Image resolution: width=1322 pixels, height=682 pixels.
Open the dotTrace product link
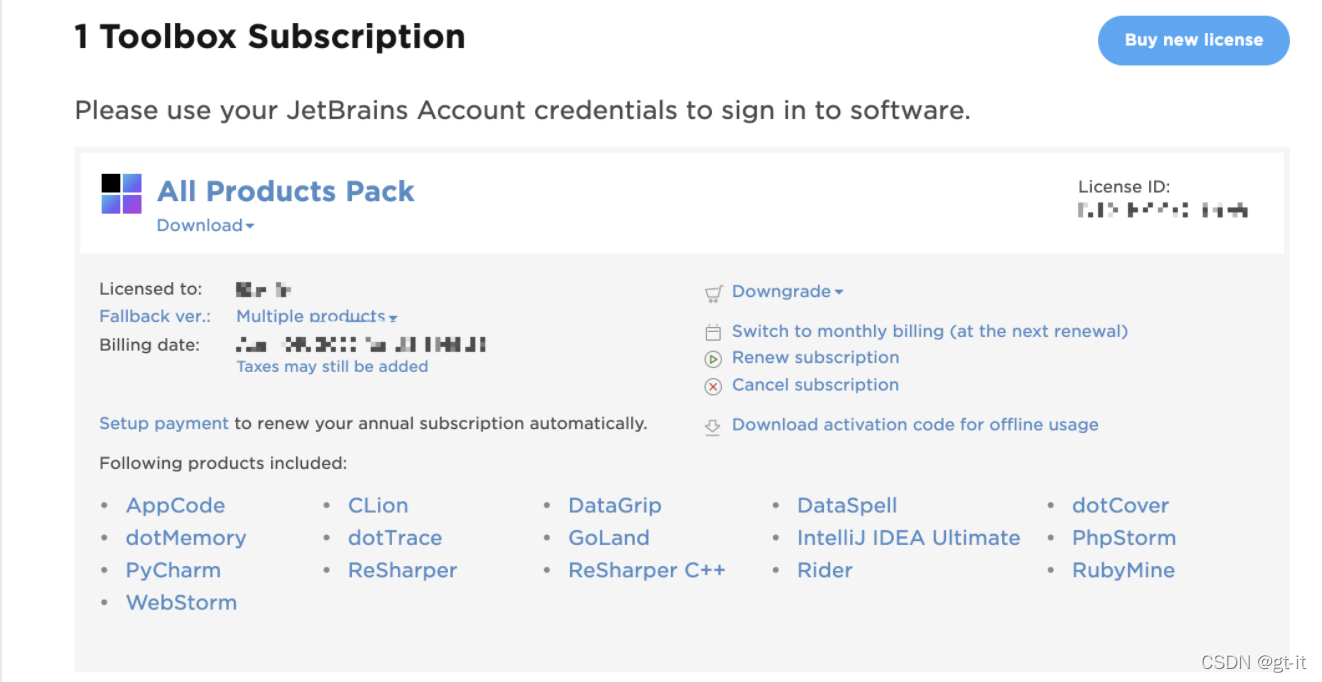pyautogui.click(x=395, y=537)
